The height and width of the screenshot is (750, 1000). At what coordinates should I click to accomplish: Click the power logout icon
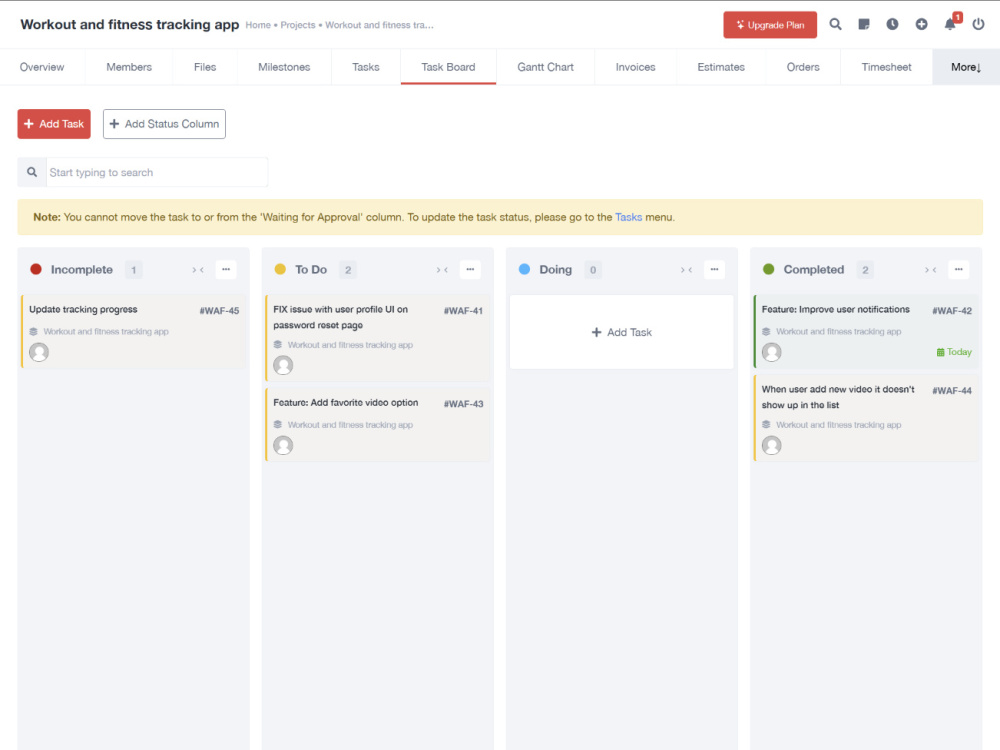[x=978, y=24]
